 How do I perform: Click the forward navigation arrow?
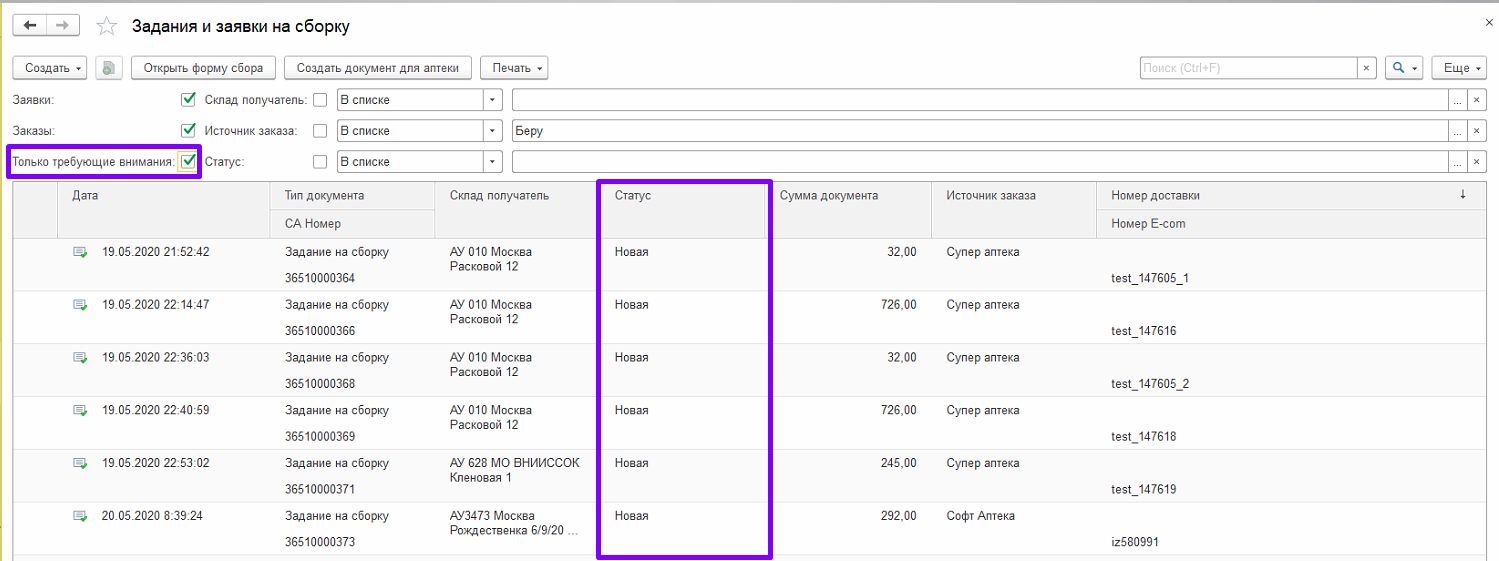click(63, 25)
